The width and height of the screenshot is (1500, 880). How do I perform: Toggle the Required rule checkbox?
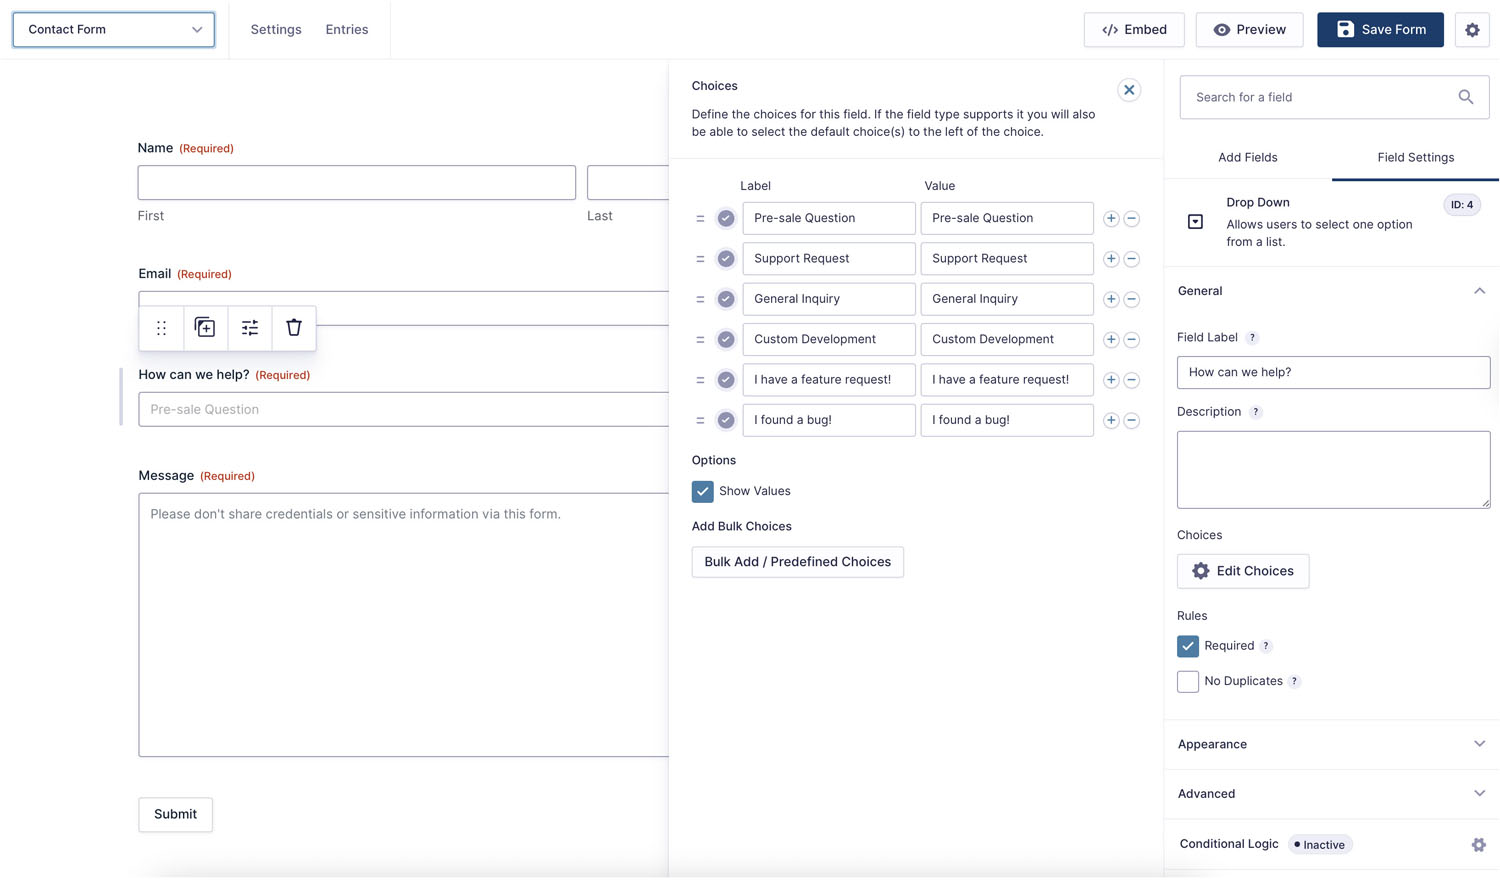click(1188, 646)
